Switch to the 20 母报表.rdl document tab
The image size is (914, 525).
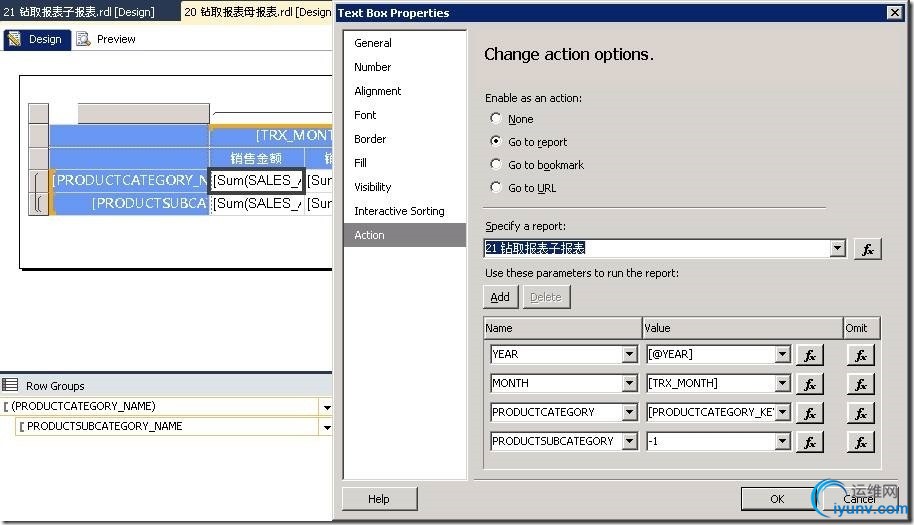[258, 12]
